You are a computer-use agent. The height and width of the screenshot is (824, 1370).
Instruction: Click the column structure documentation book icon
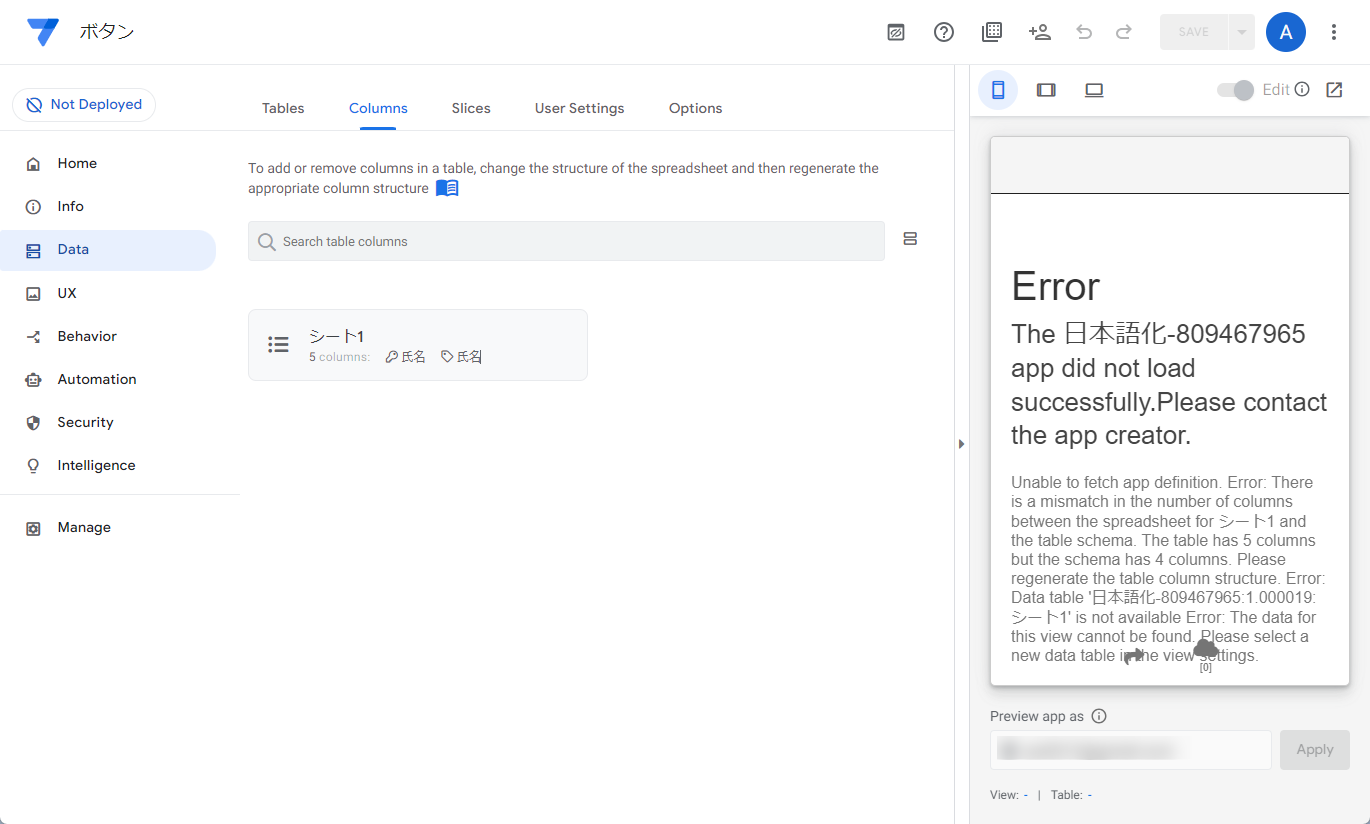click(x=447, y=188)
